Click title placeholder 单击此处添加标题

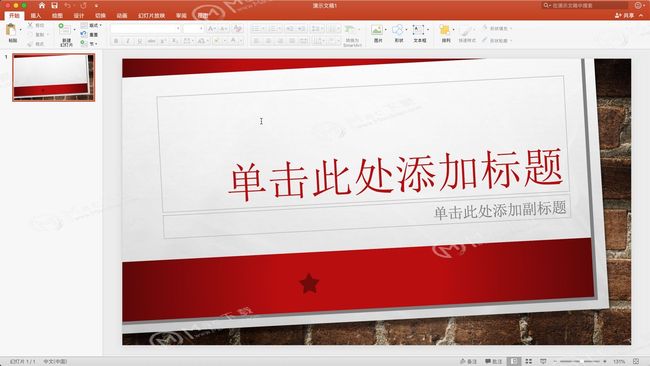click(x=395, y=175)
